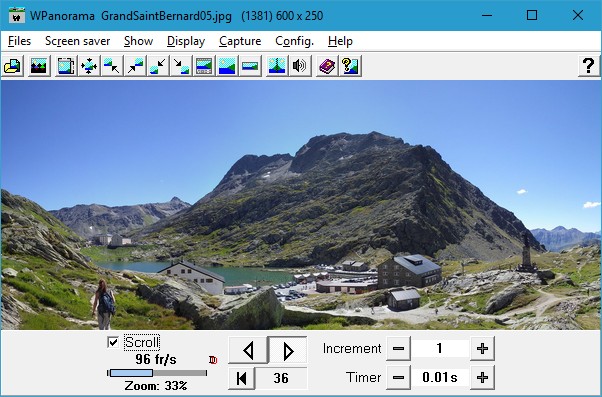Click the mountain landscape picture toolbar icon
Screen dimensions: 602x397
tap(39, 66)
